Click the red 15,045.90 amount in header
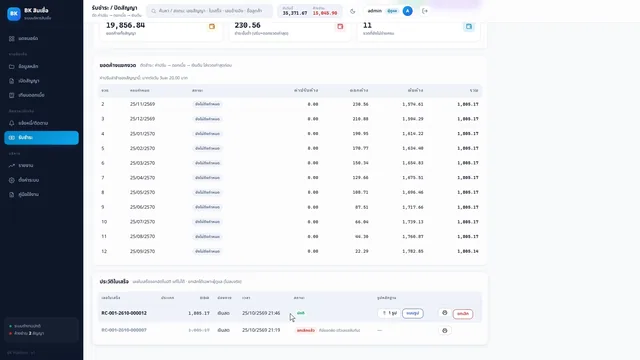The width and height of the screenshot is (640, 360). click(325, 13)
